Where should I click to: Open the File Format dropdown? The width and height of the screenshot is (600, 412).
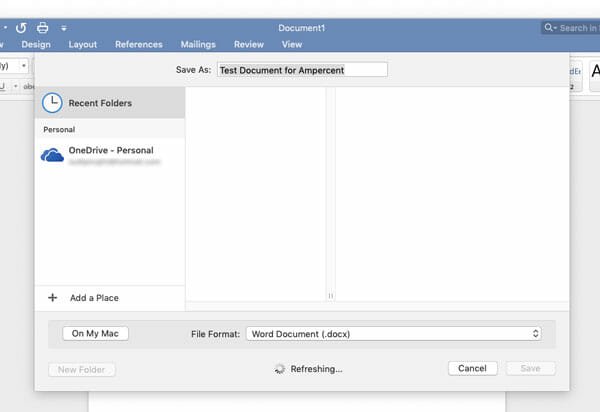tap(394, 334)
